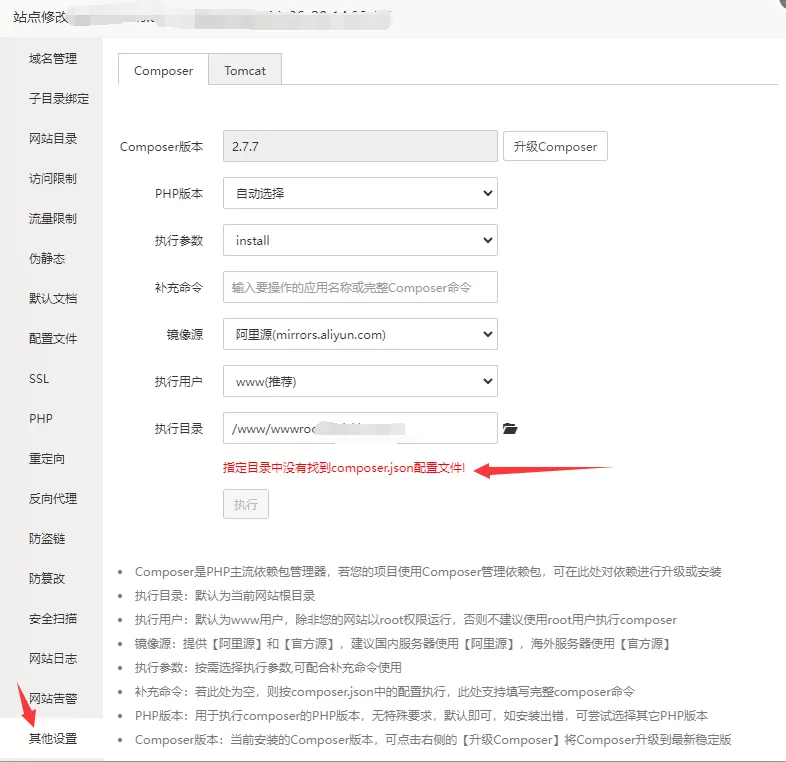786x762 pixels.
Task: Open the PHP版本 dropdown
Action: pos(360,193)
